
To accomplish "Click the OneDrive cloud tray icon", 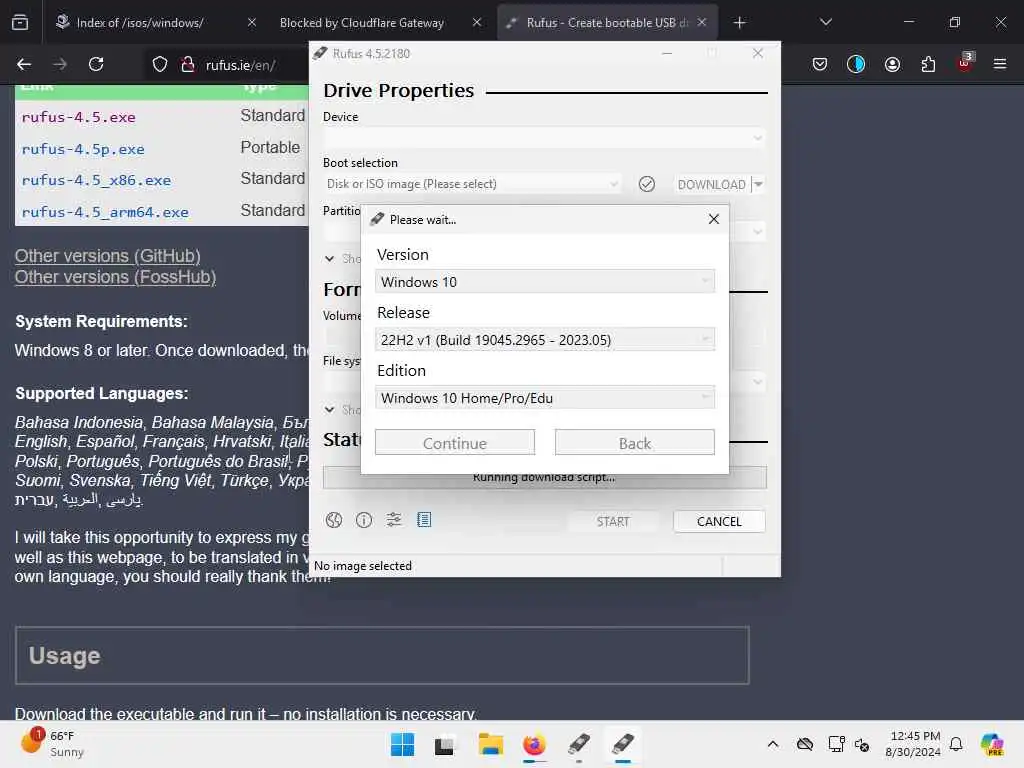I will 805,744.
